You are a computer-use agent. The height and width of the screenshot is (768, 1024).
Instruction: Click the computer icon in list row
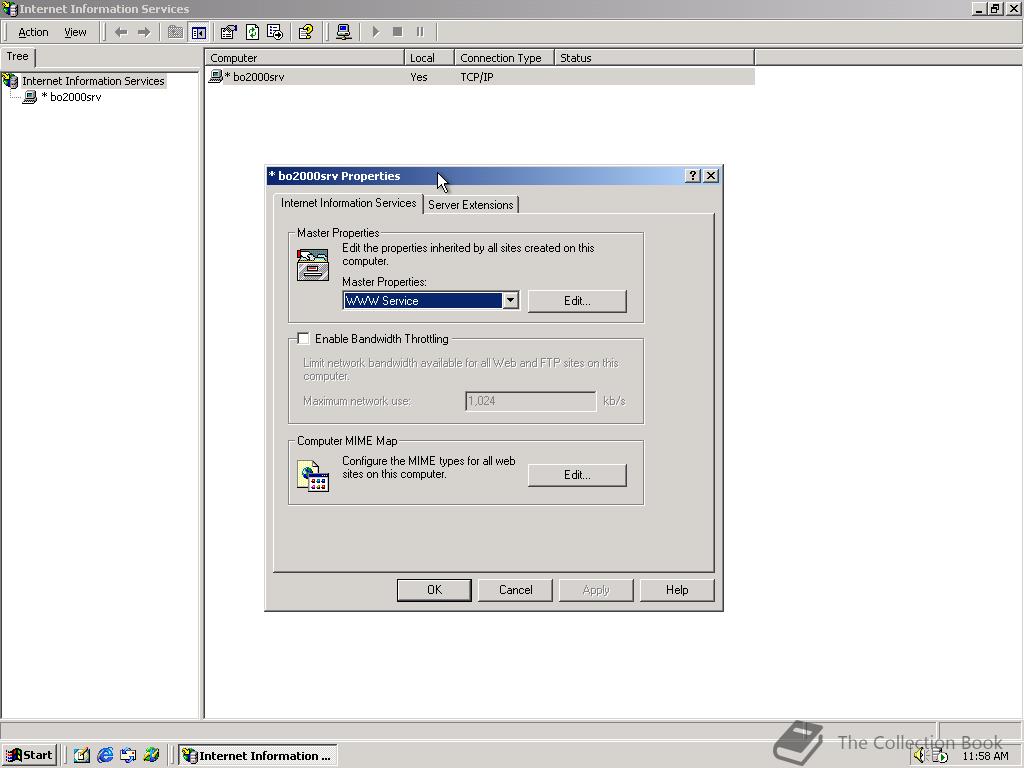pyautogui.click(x=215, y=77)
